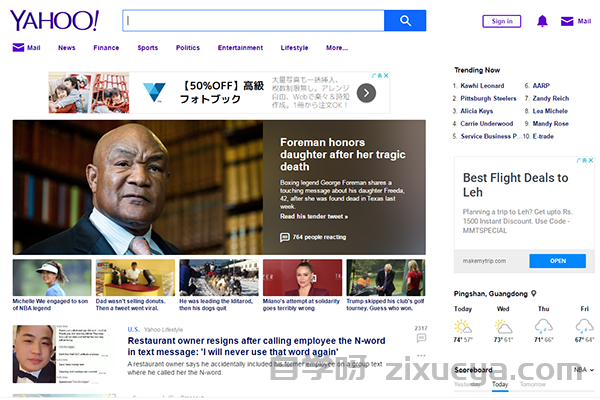Image resolution: width=600 pixels, height=400 pixels.
Task: Click trending topic Carrie Underwood
Action: point(486,124)
